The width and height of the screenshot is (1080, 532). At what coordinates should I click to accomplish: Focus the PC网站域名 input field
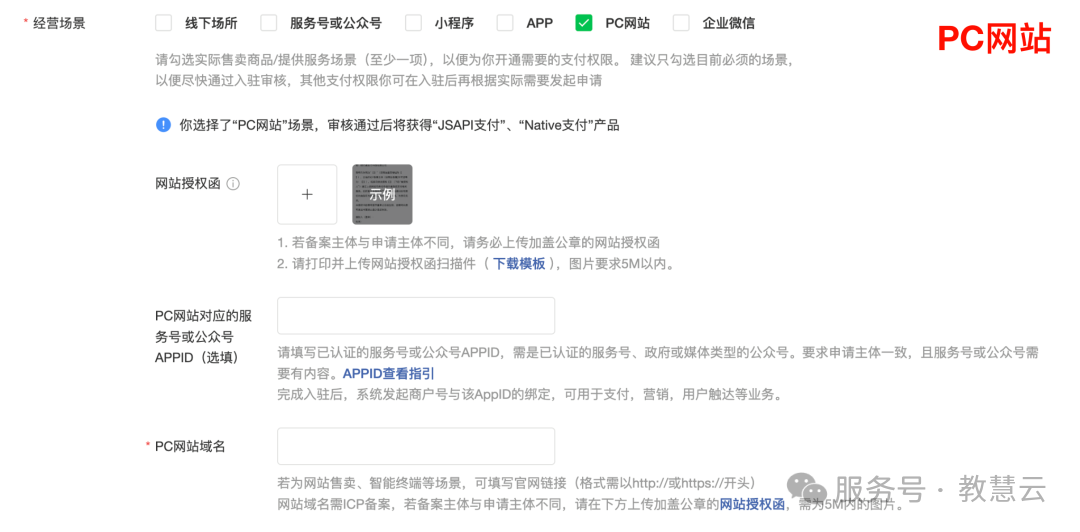pos(416,446)
